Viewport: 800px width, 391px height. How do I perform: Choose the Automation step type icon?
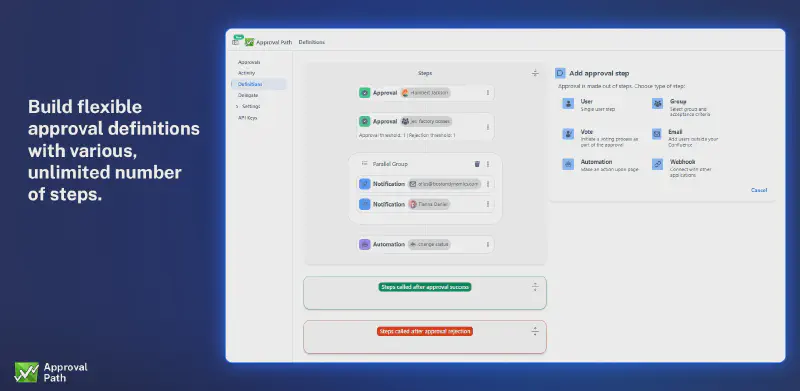pos(568,164)
